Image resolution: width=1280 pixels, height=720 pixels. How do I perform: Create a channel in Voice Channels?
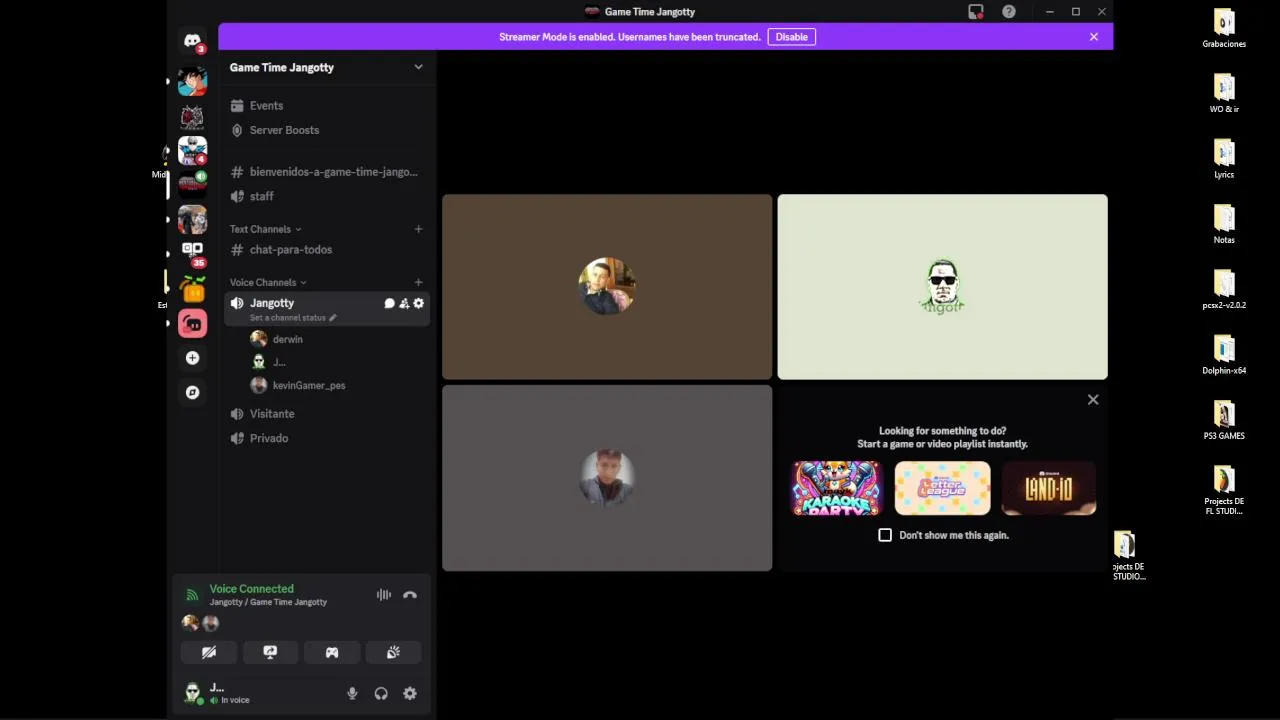pos(418,282)
